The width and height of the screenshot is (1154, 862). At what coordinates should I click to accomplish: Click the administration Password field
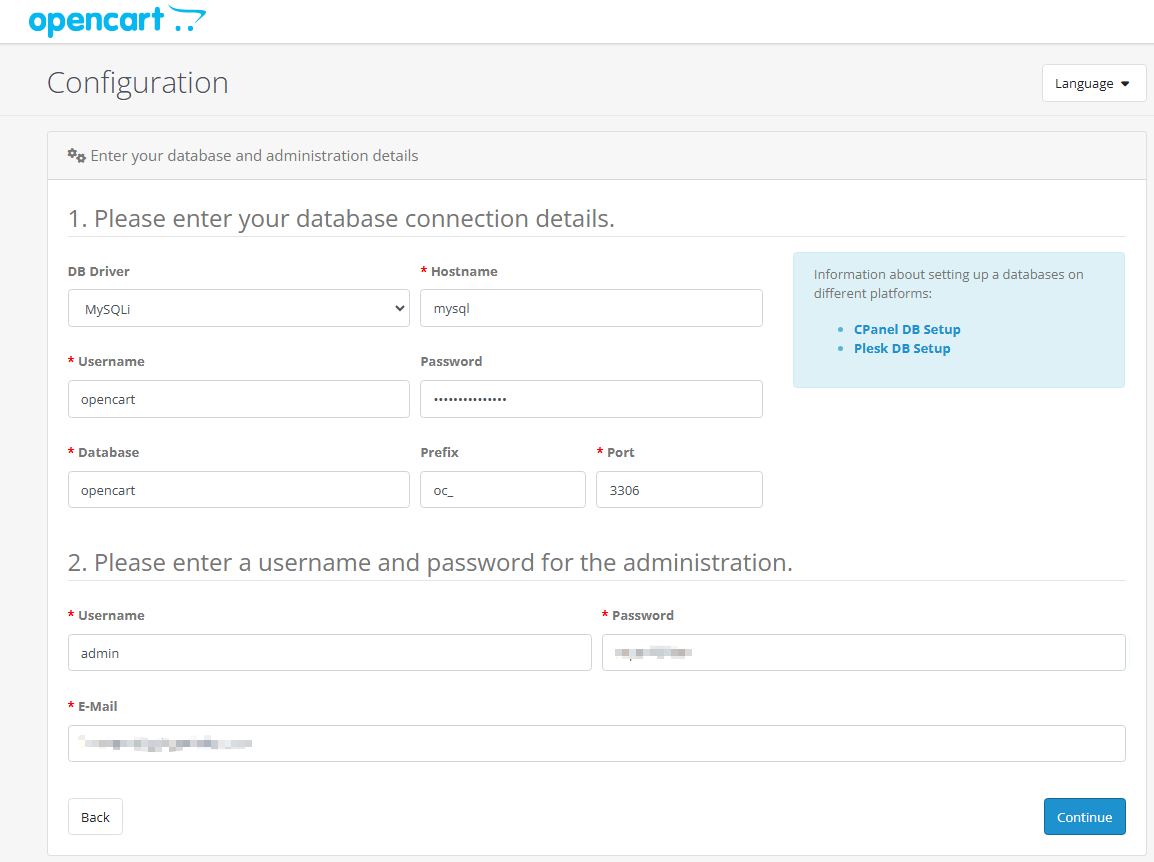point(863,652)
